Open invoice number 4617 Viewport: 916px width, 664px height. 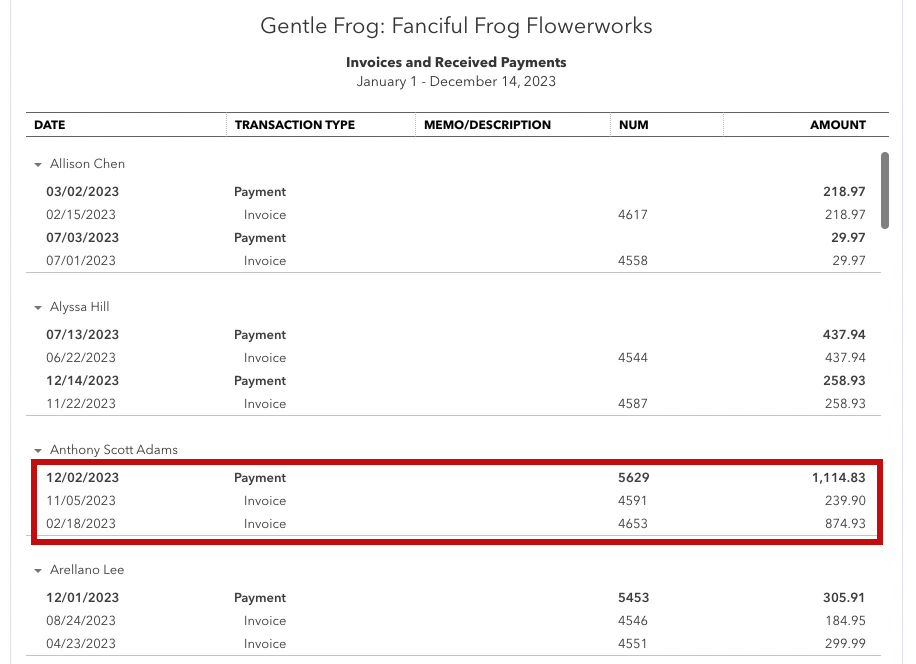(x=456, y=215)
